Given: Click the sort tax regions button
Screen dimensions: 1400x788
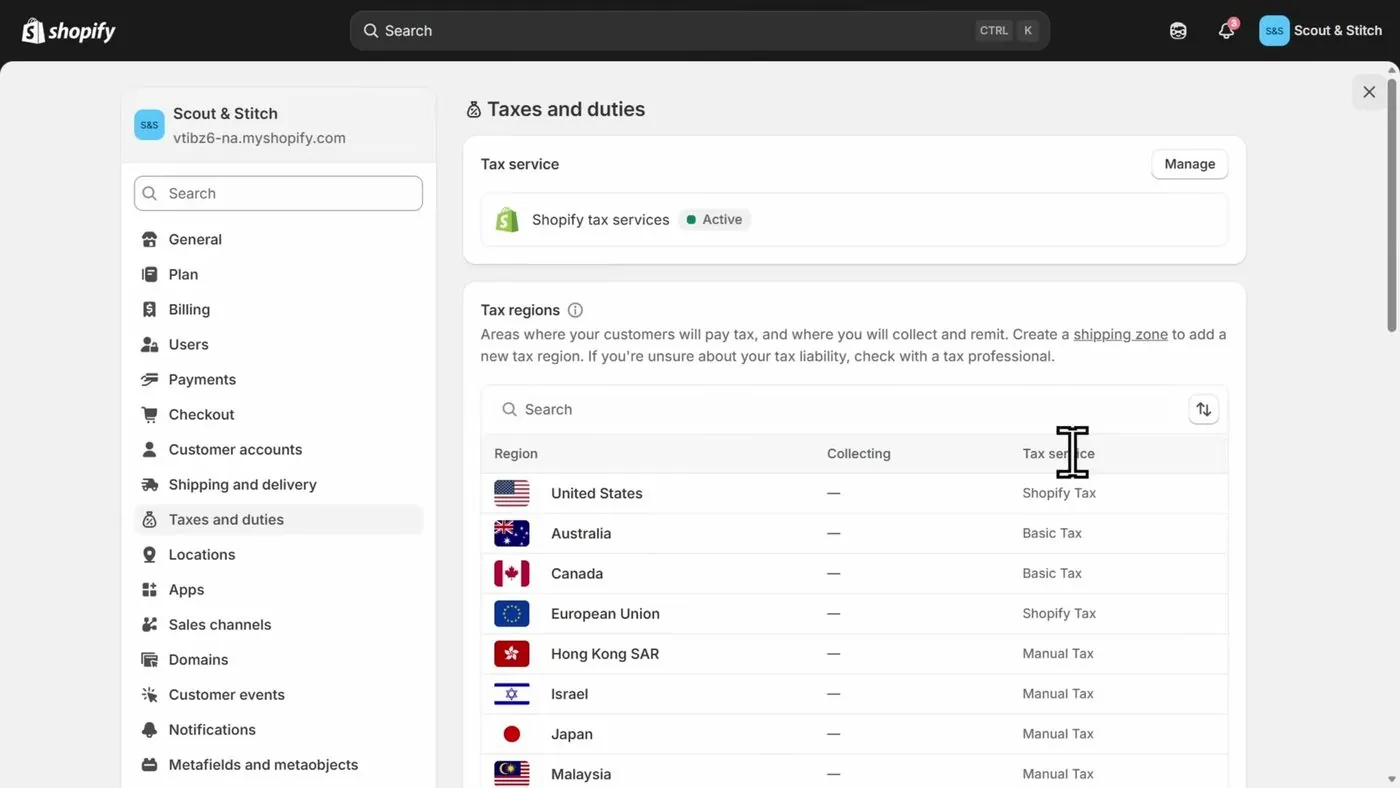Looking at the screenshot, I should [x=1203, y=409].
